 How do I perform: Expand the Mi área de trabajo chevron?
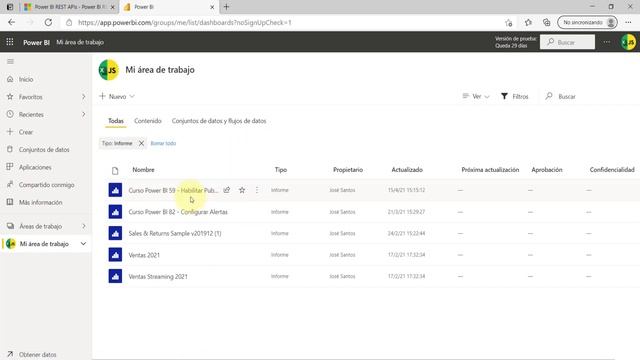(83, 244)
